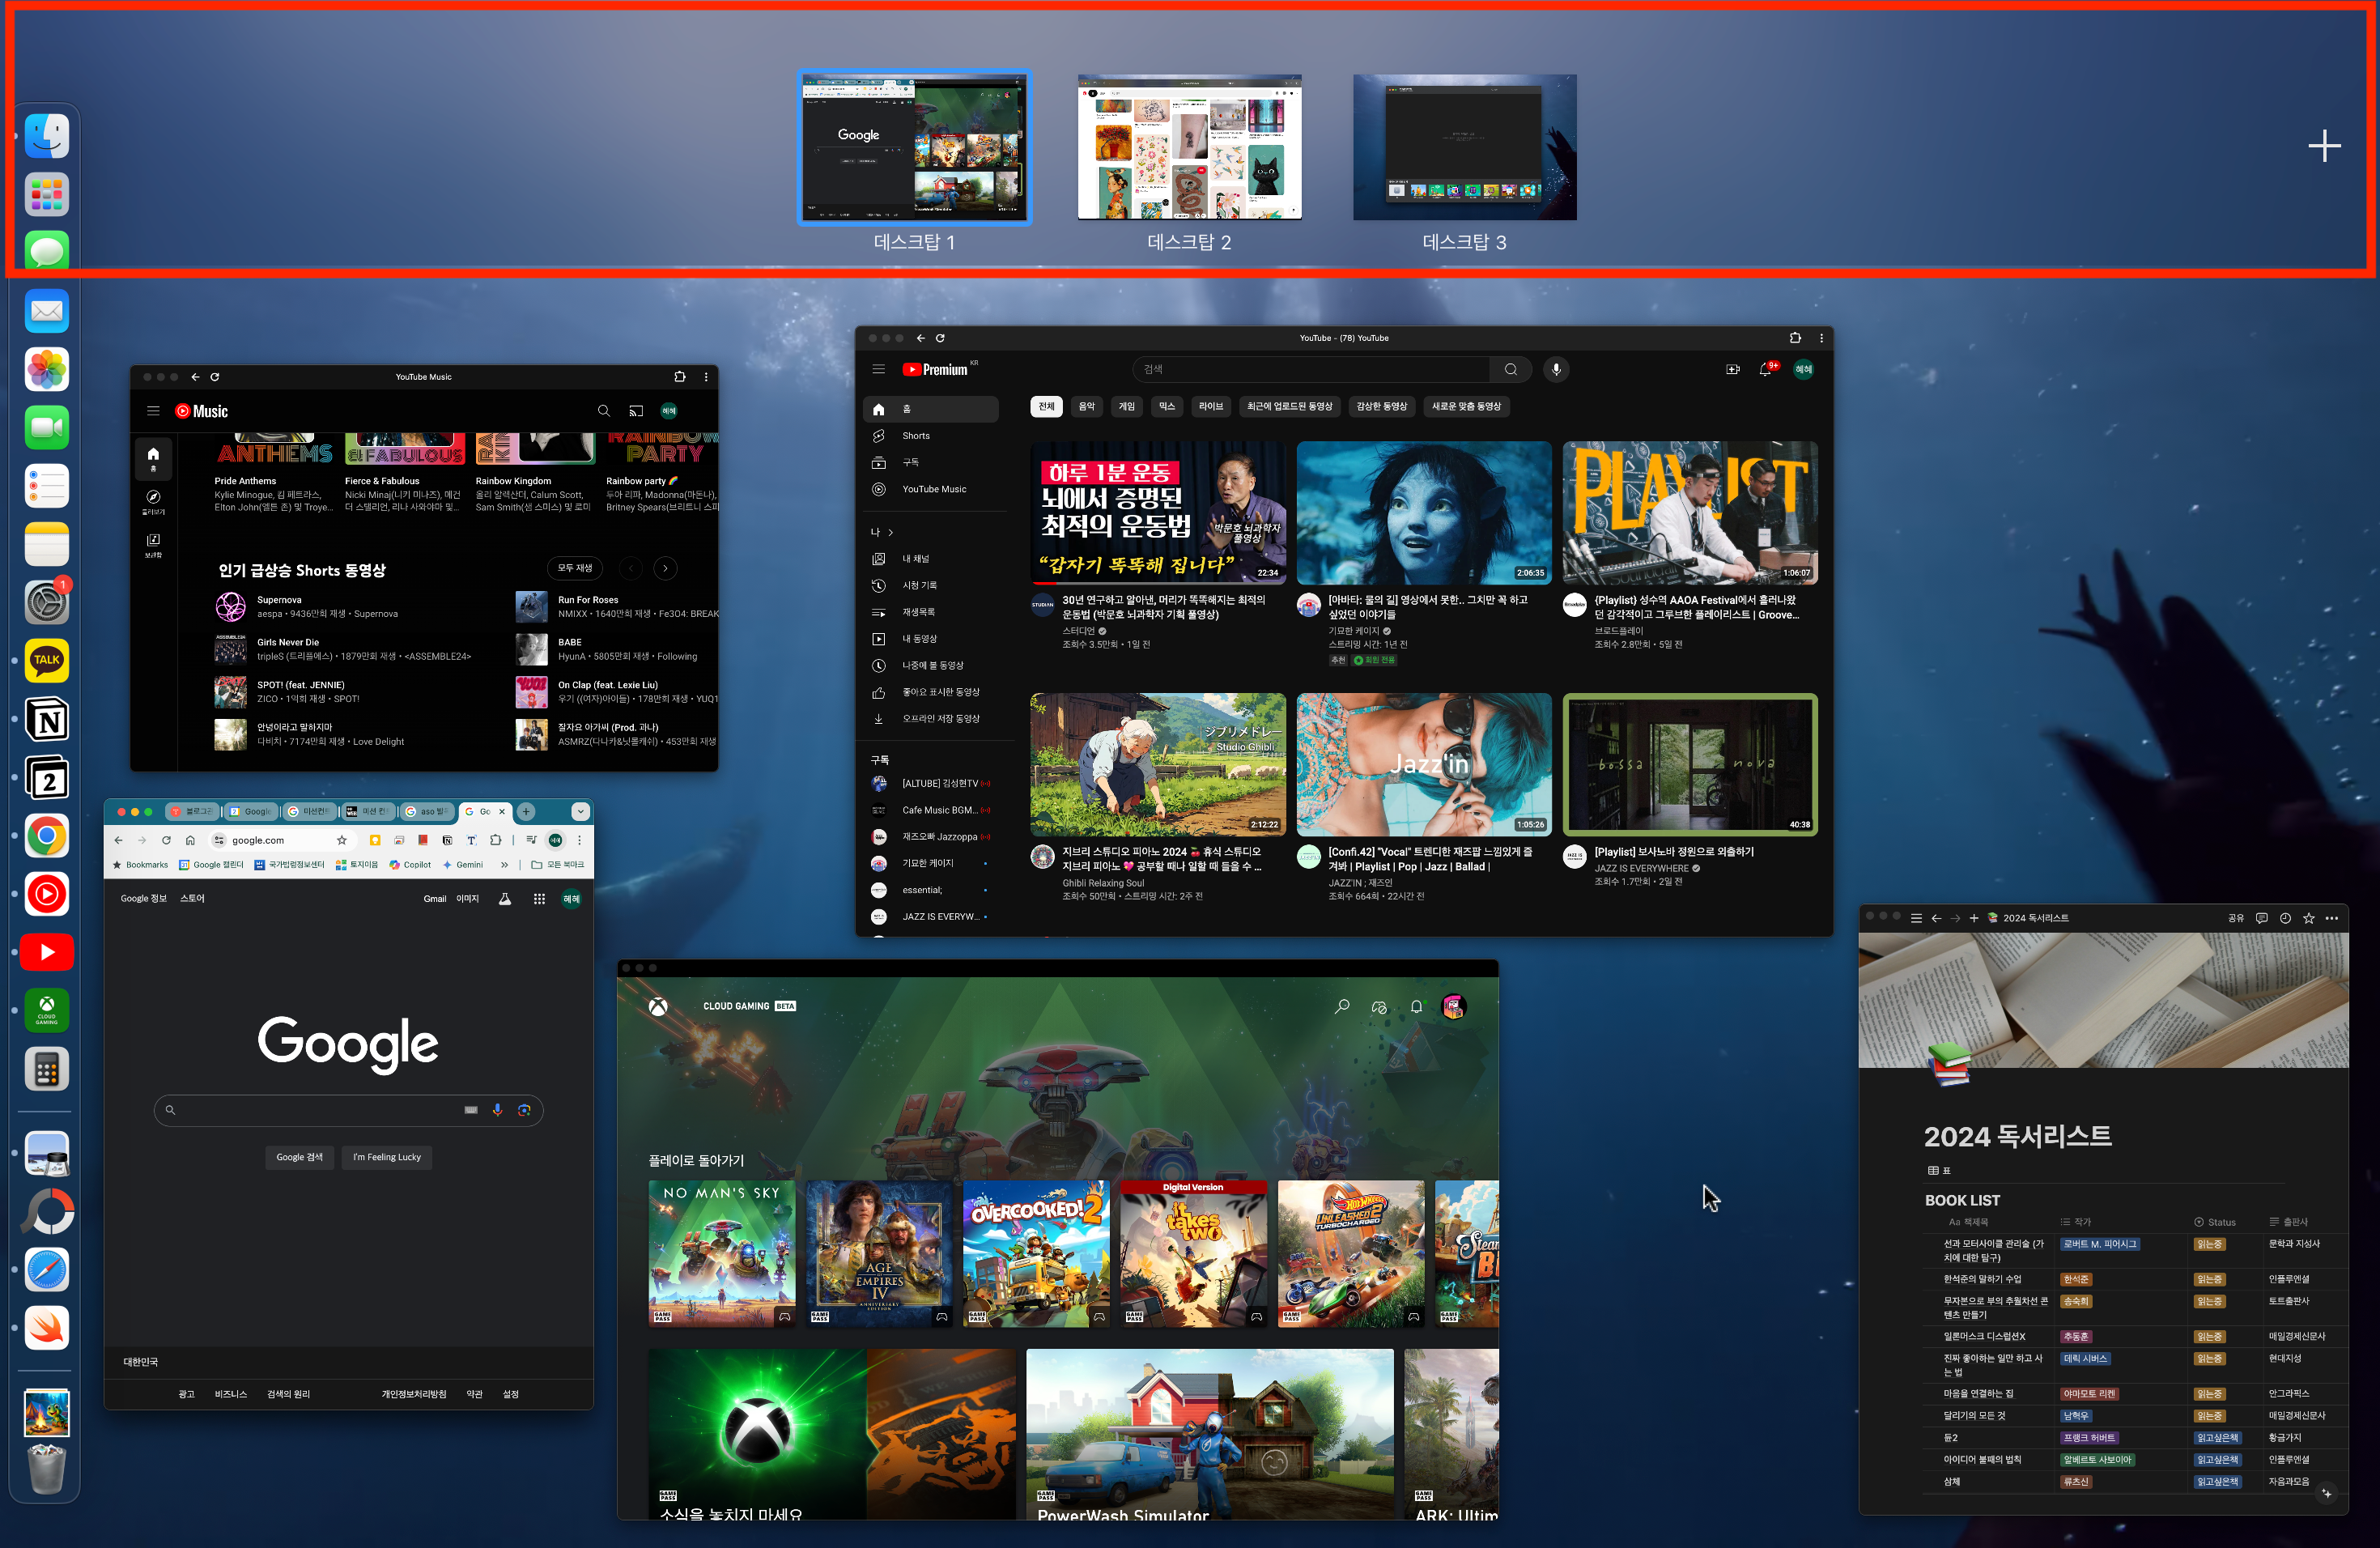Star the 2024 독서리스트 page as a Notion favorite
This screenshot has width=2380, height=1548.
pyautogui.click(x=2308, y=918)
